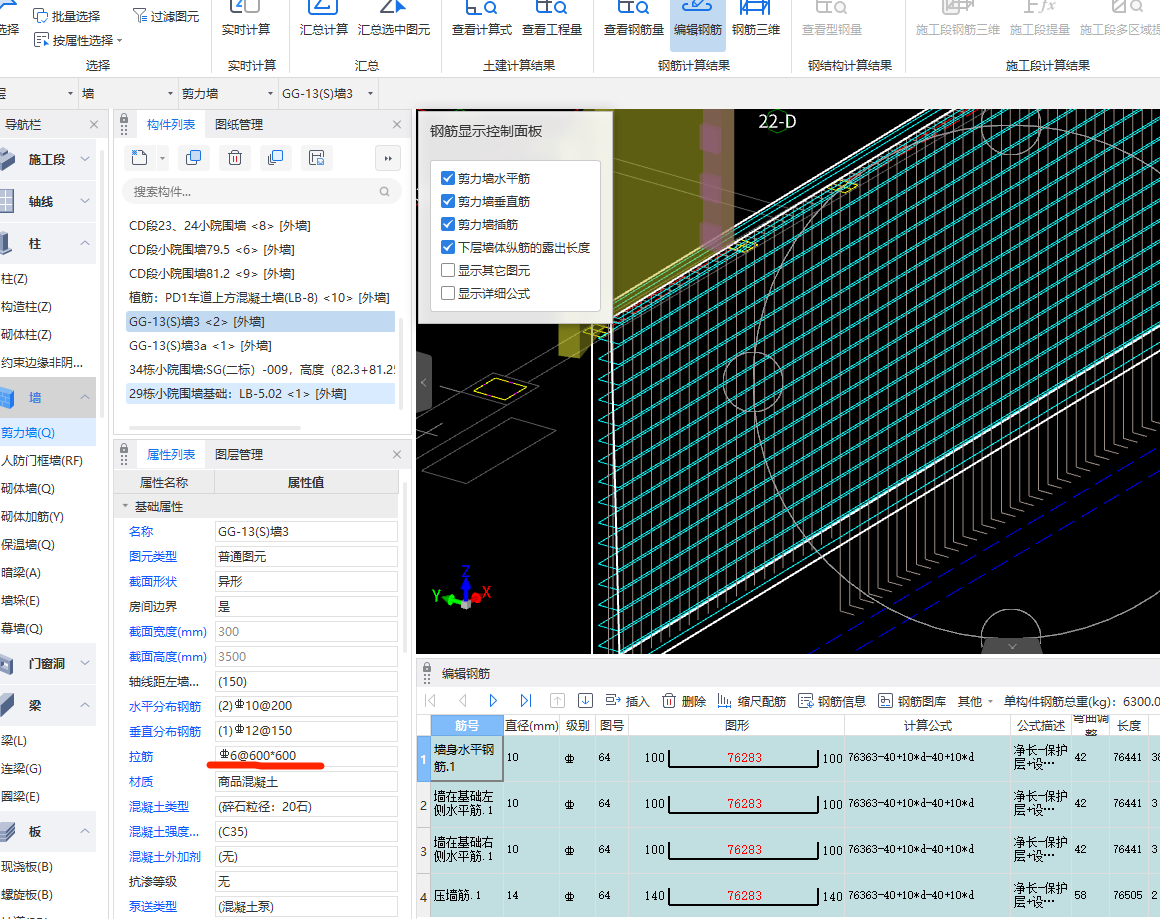Click the 汇总选中图元 ribbon icon
This screenshot has width=1160, height=919.
point(394,18)
